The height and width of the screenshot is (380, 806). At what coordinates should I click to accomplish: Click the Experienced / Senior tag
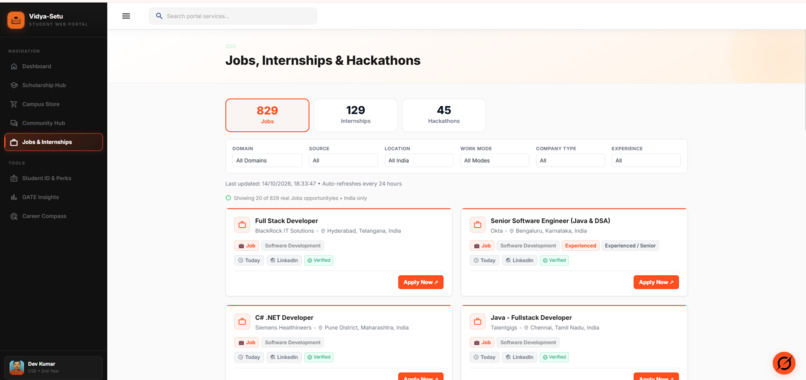point(630,246)
